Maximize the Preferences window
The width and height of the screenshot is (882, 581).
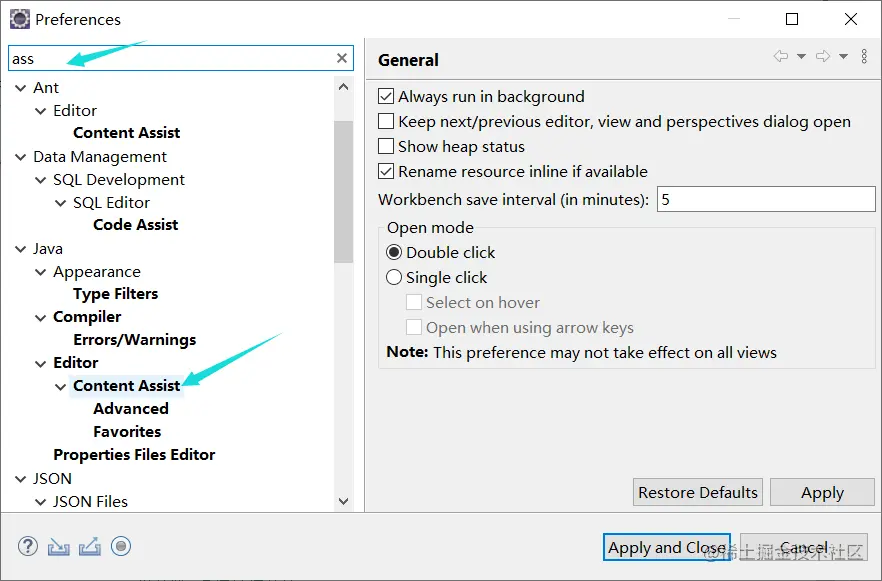792,19
